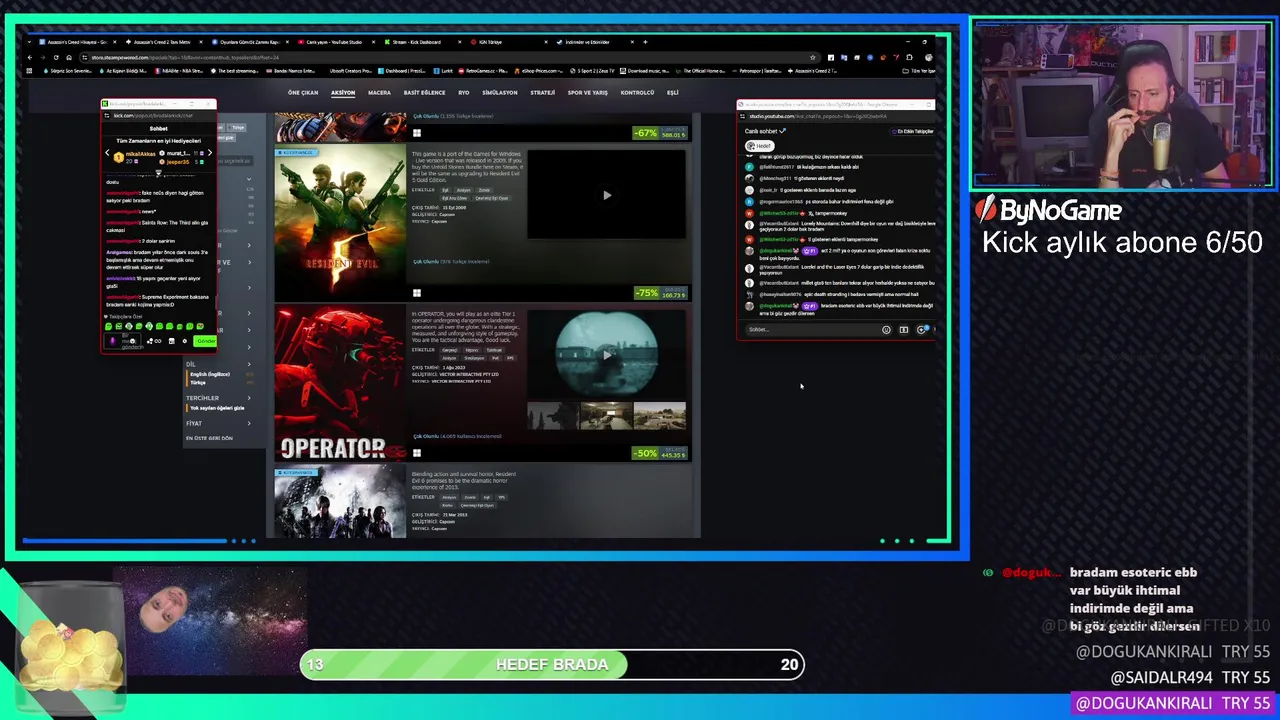This screenshot has width=1280, height=720.
Task: Open SPOR VE YARIŞ category
Action: pyautogui.click(x=587, y=92)
